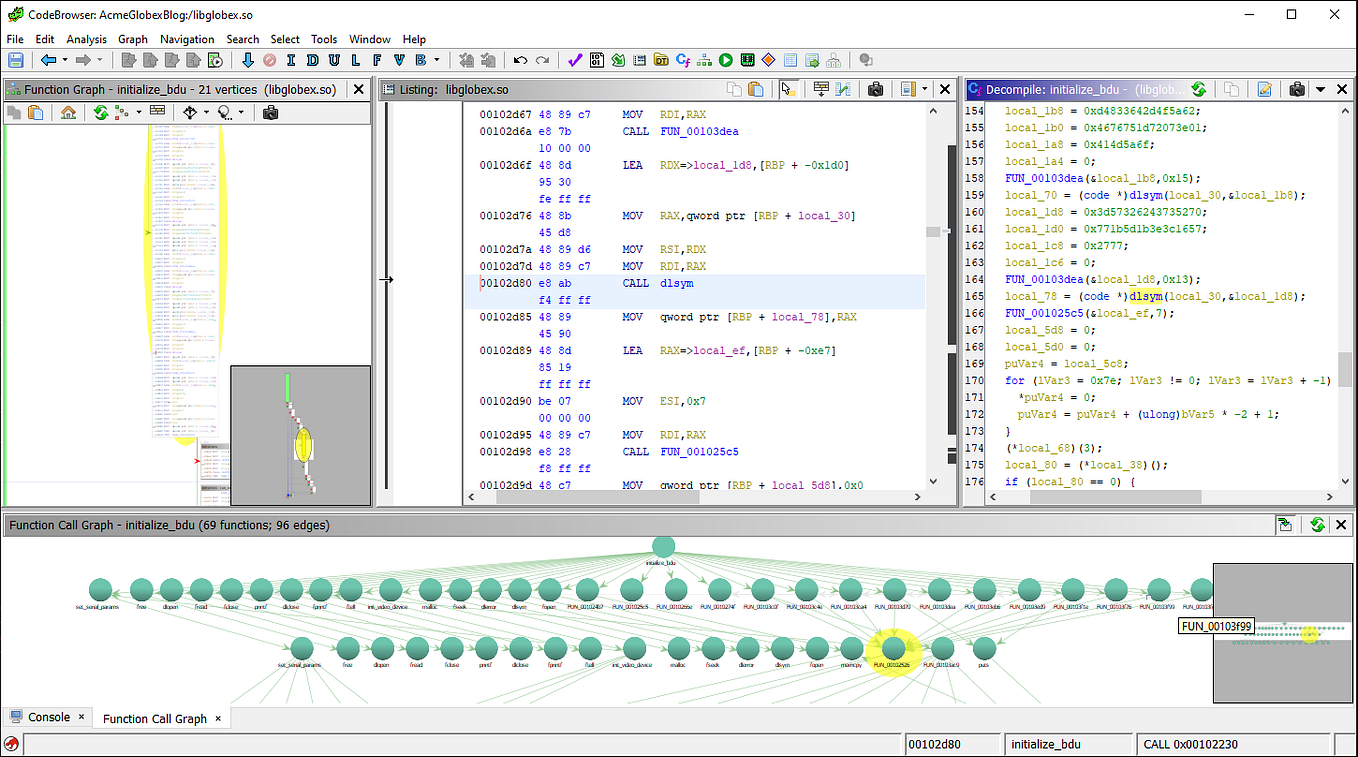Select the initialize_bdu root node in call graph
The height and width of the screenshot is (757, 1358).
[663, 547]
